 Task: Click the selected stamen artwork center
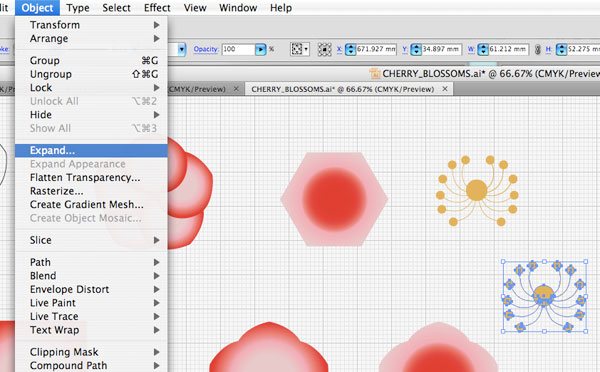coord(544,296)
